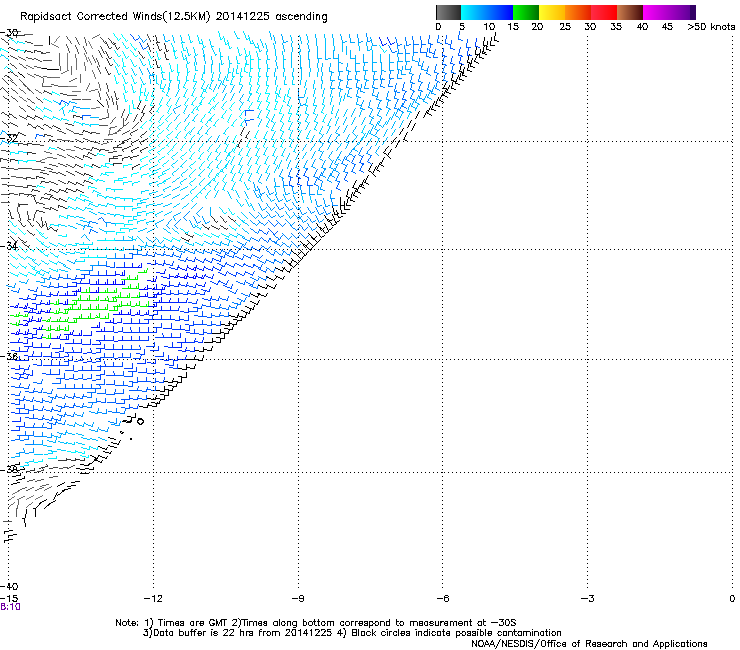Click the 'NOAA/NESDIS/Office of Research and Applications' credit
Image resolution: width=740 pixels, height=650 pixels.
(589, 644)
